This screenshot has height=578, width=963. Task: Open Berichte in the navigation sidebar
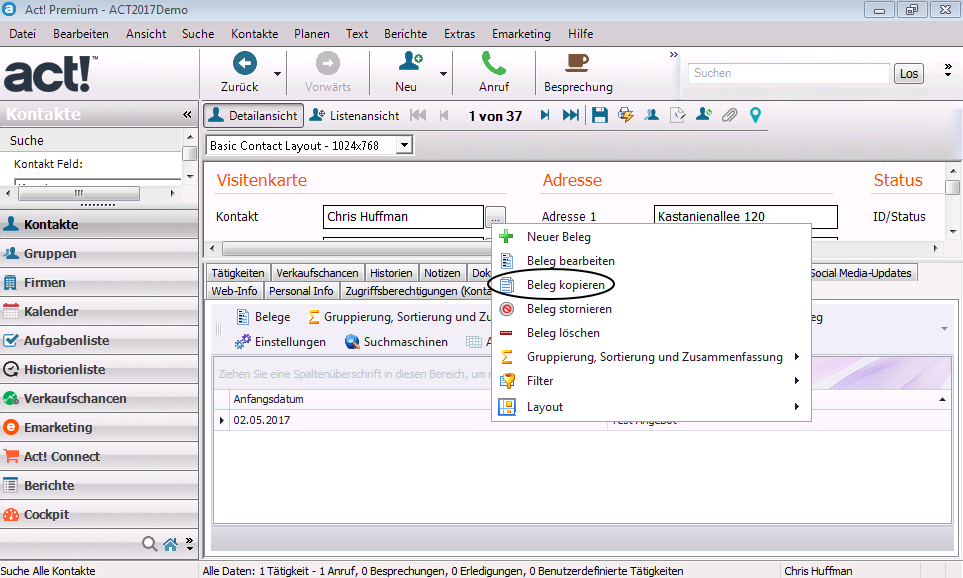tap(99, 485)
